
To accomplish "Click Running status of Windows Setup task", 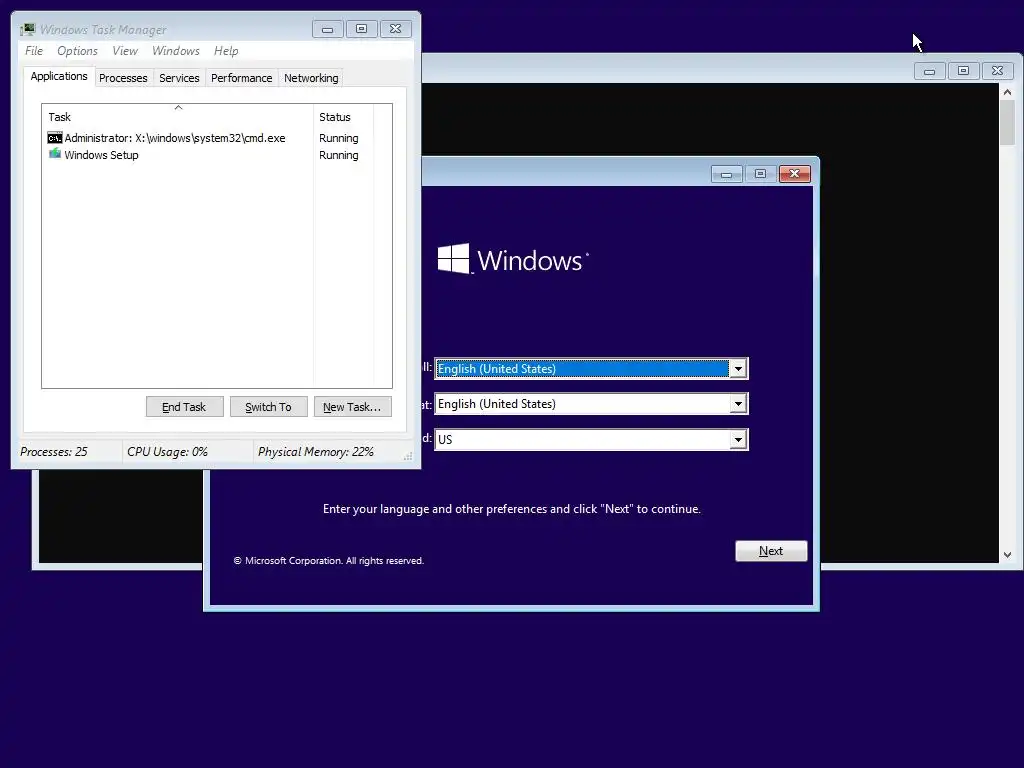I will pyautogui.click(x=338, y=155).
